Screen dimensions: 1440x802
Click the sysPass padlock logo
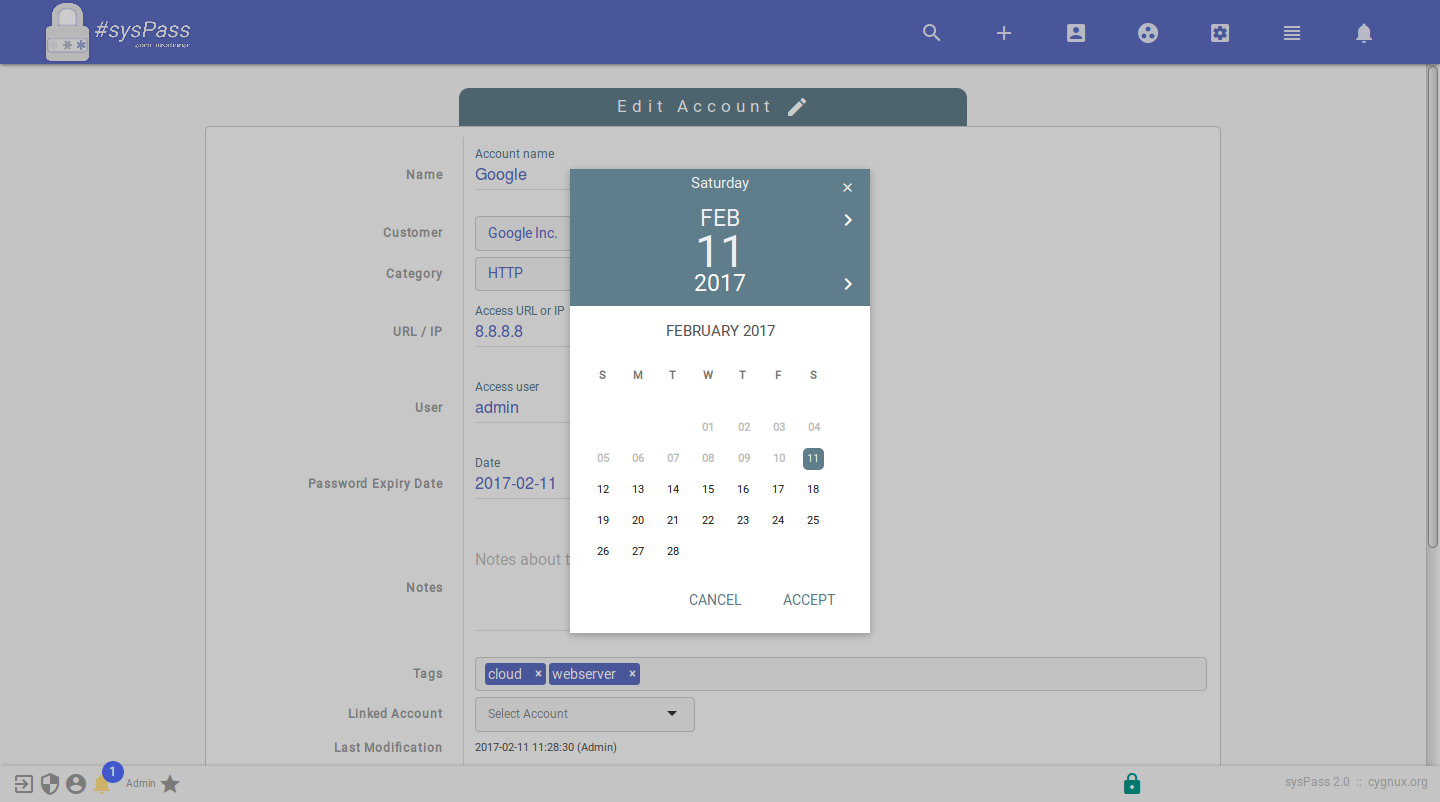tap(67, 32)
